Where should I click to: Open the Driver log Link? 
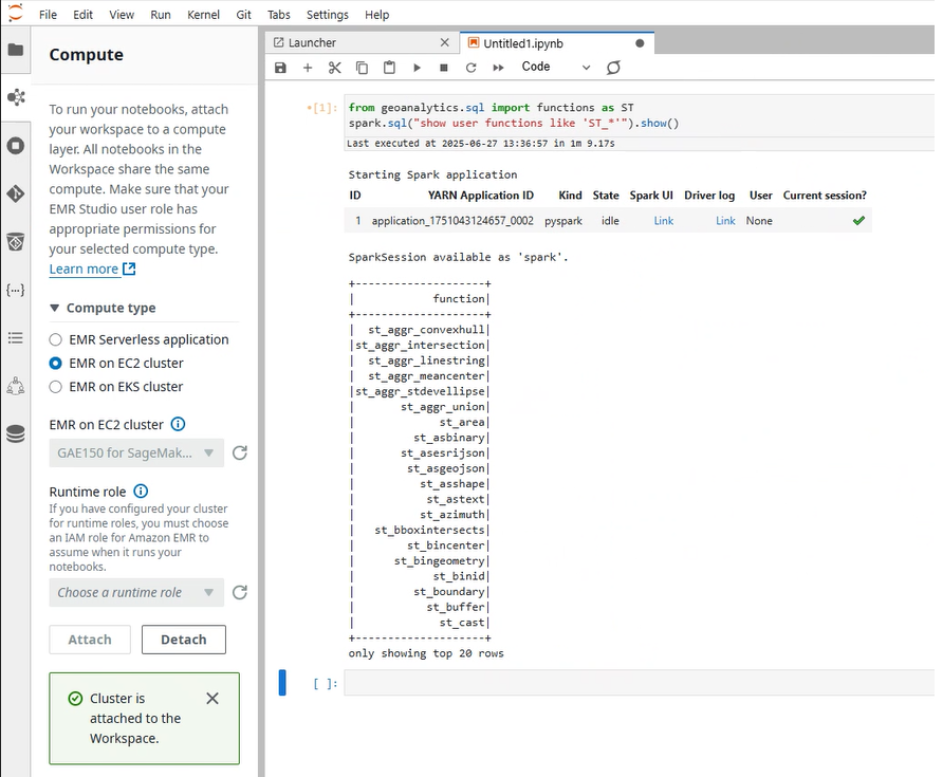[725, 221]
